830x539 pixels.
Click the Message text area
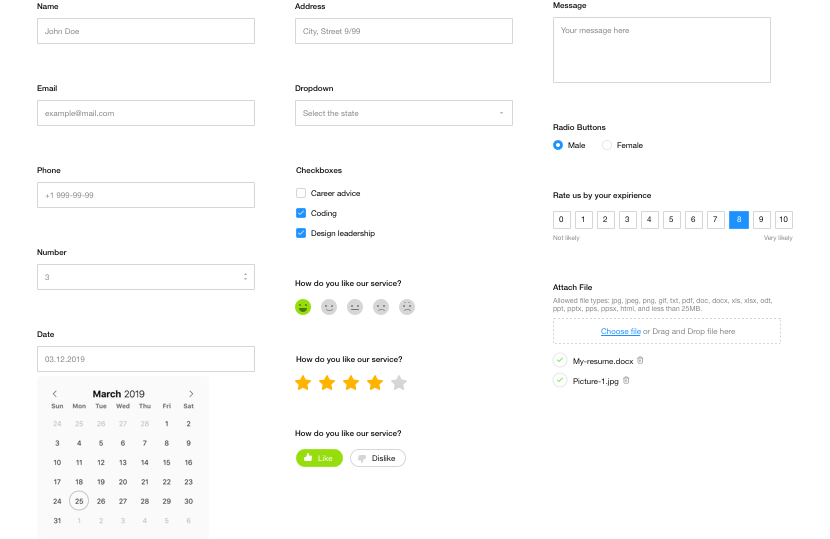[661, 50]
